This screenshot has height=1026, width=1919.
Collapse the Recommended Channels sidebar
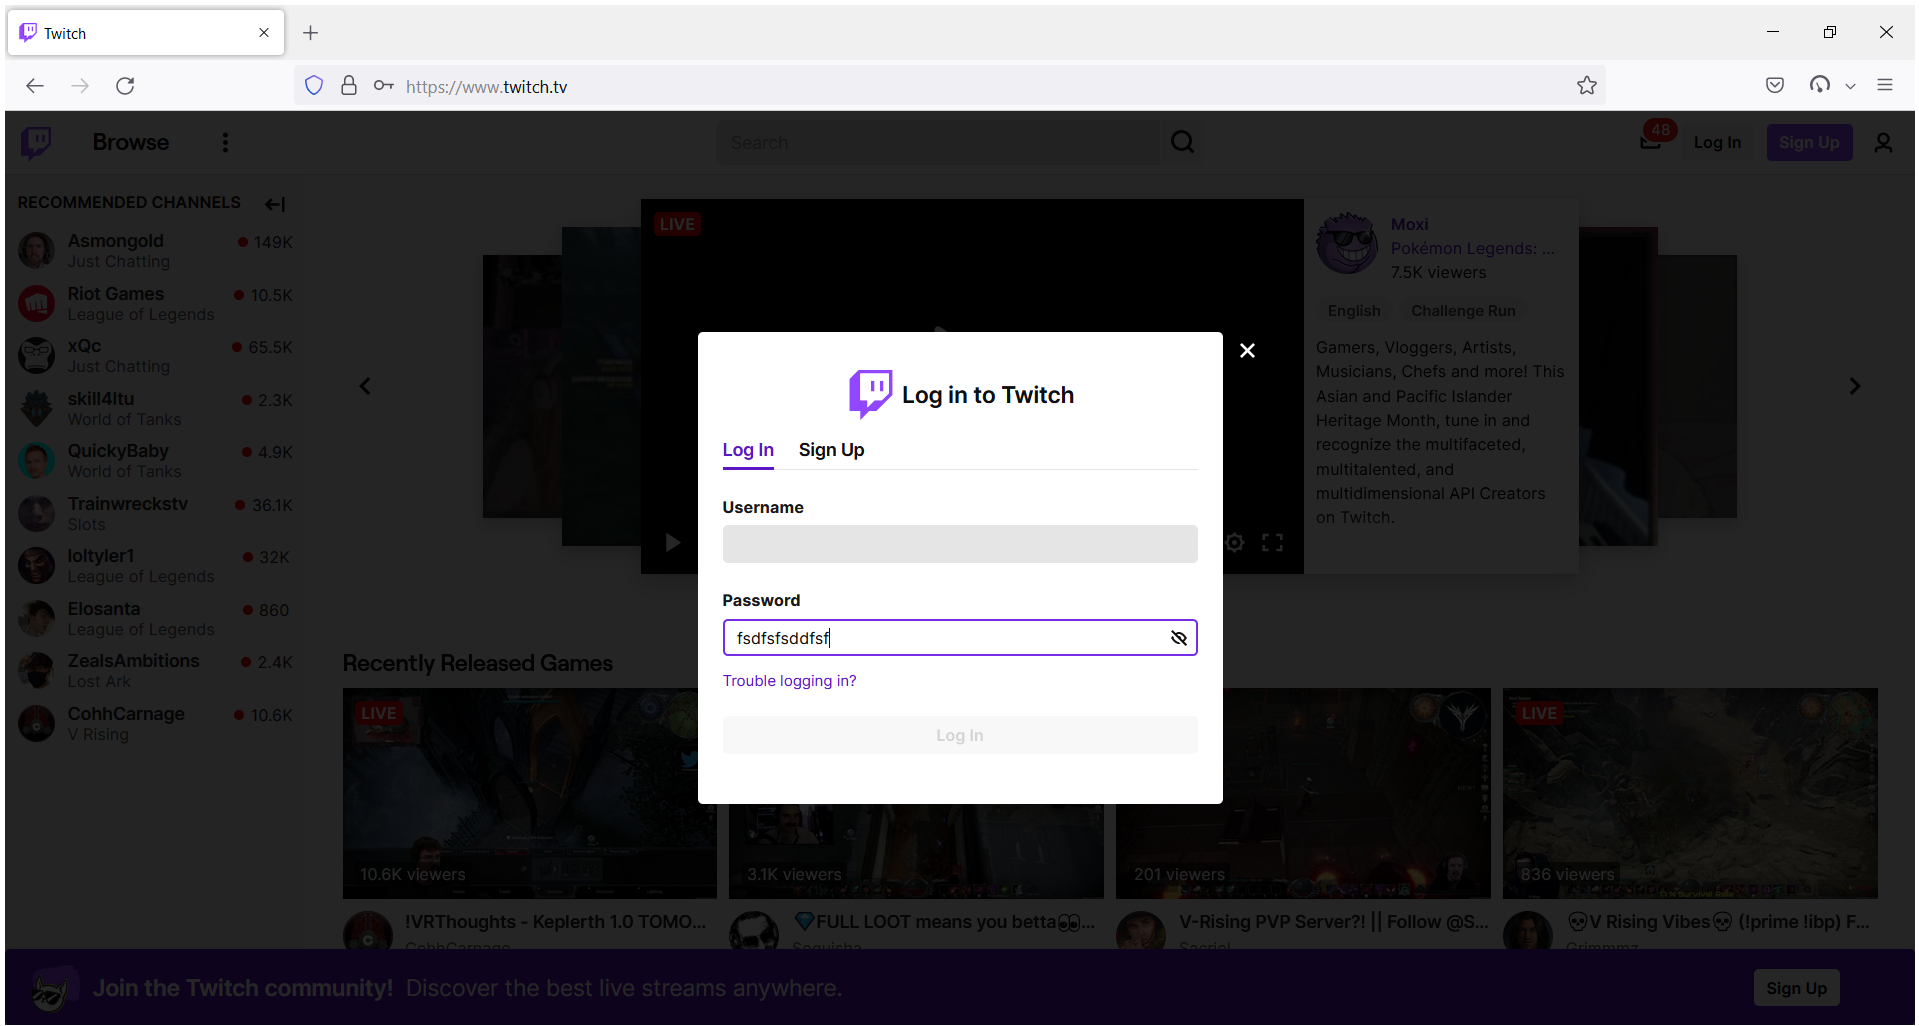275,204
